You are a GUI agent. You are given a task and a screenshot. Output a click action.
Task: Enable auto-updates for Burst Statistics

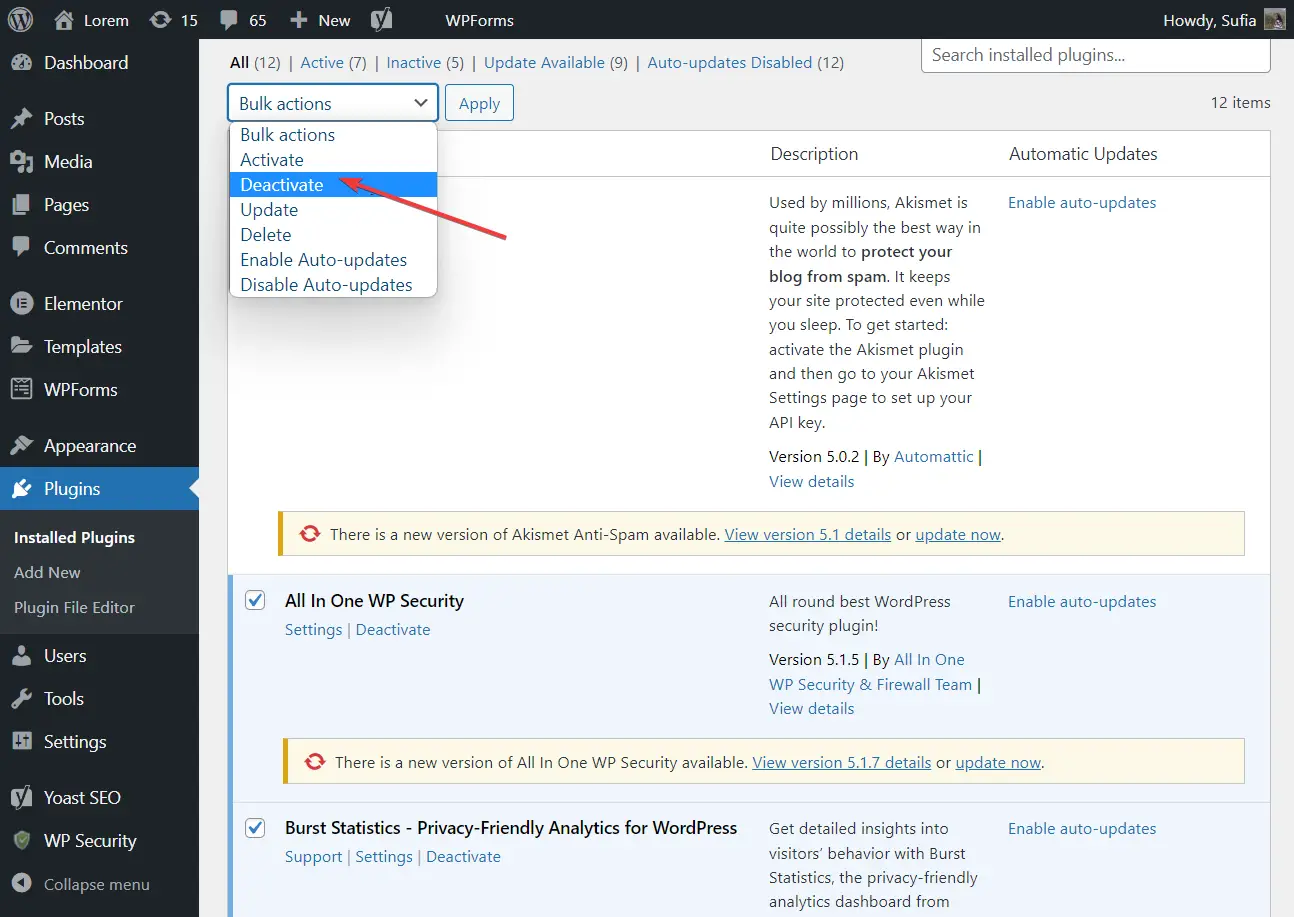click(1082, 828)
